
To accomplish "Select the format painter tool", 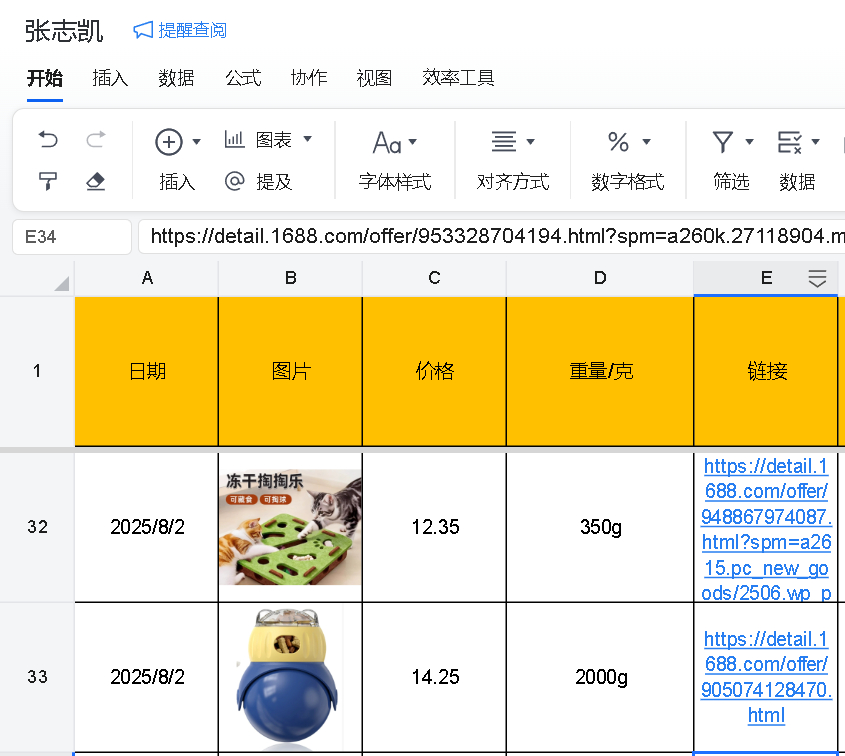I will [48, 181].
